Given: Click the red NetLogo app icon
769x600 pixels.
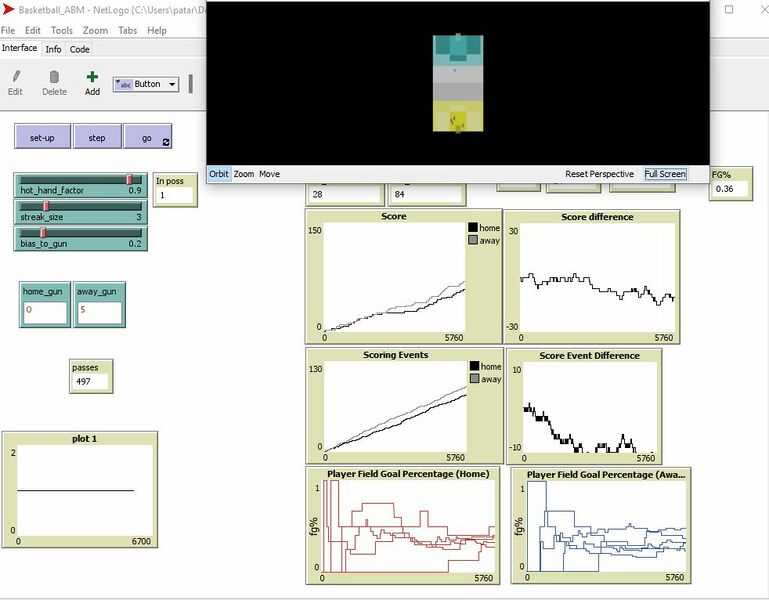Looking at the screenshot, I should tap(8, 10).
